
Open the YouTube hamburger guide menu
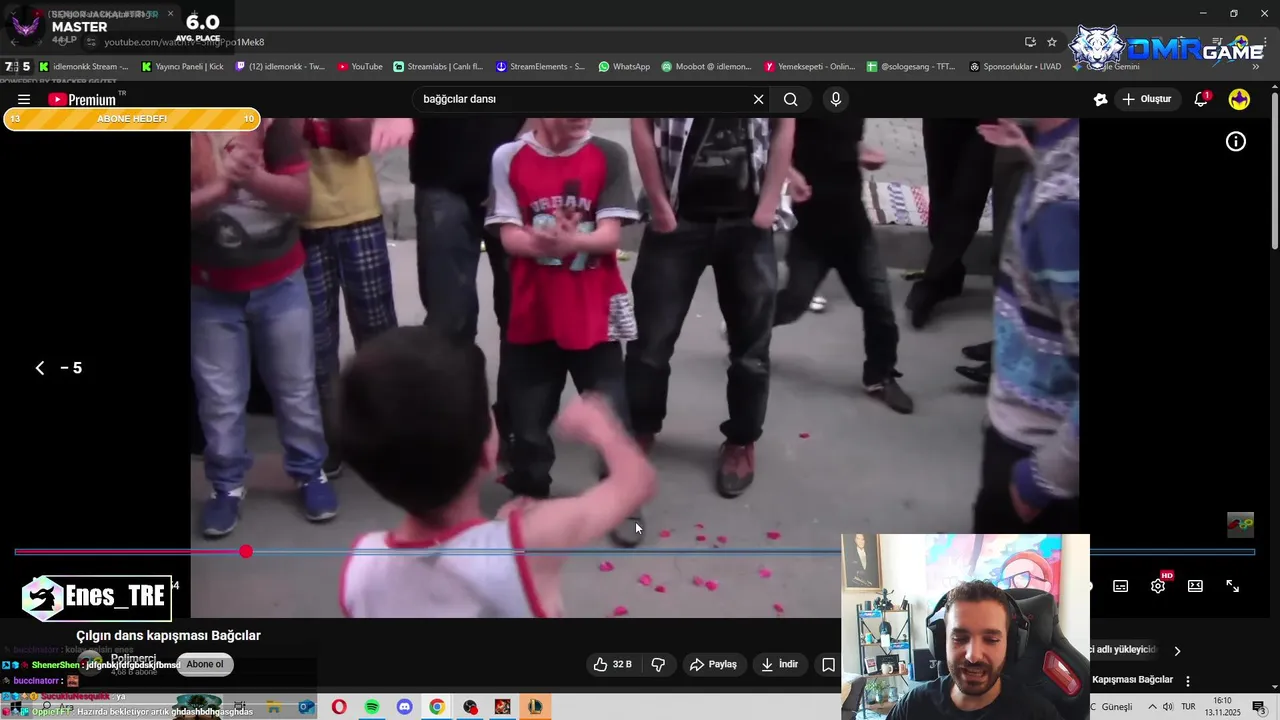tap(24, 99)
